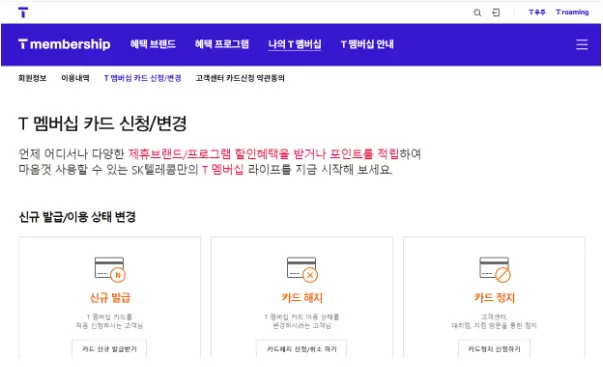
Task: Open the 혜택 프로그램 menu
Action: (222, 44)
